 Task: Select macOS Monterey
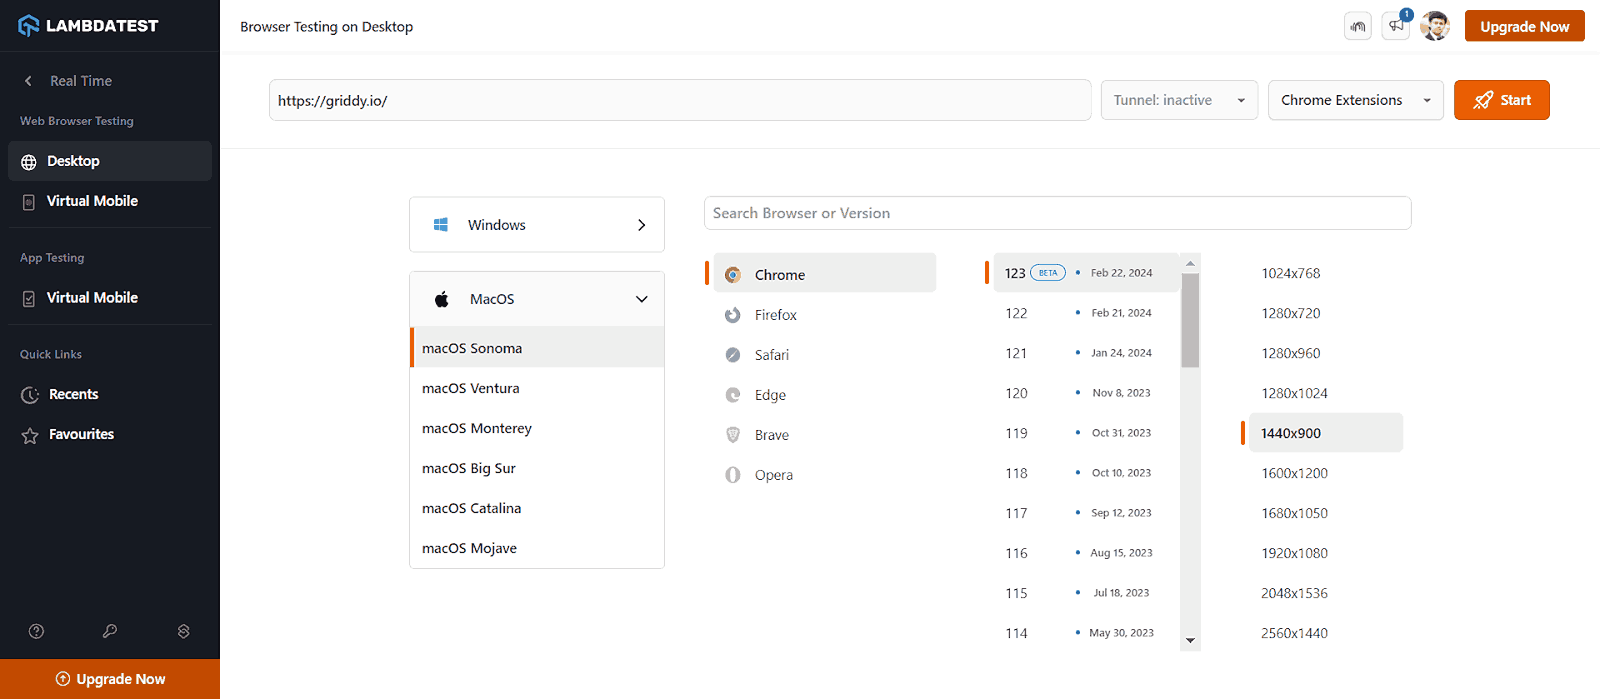(537, 428)
